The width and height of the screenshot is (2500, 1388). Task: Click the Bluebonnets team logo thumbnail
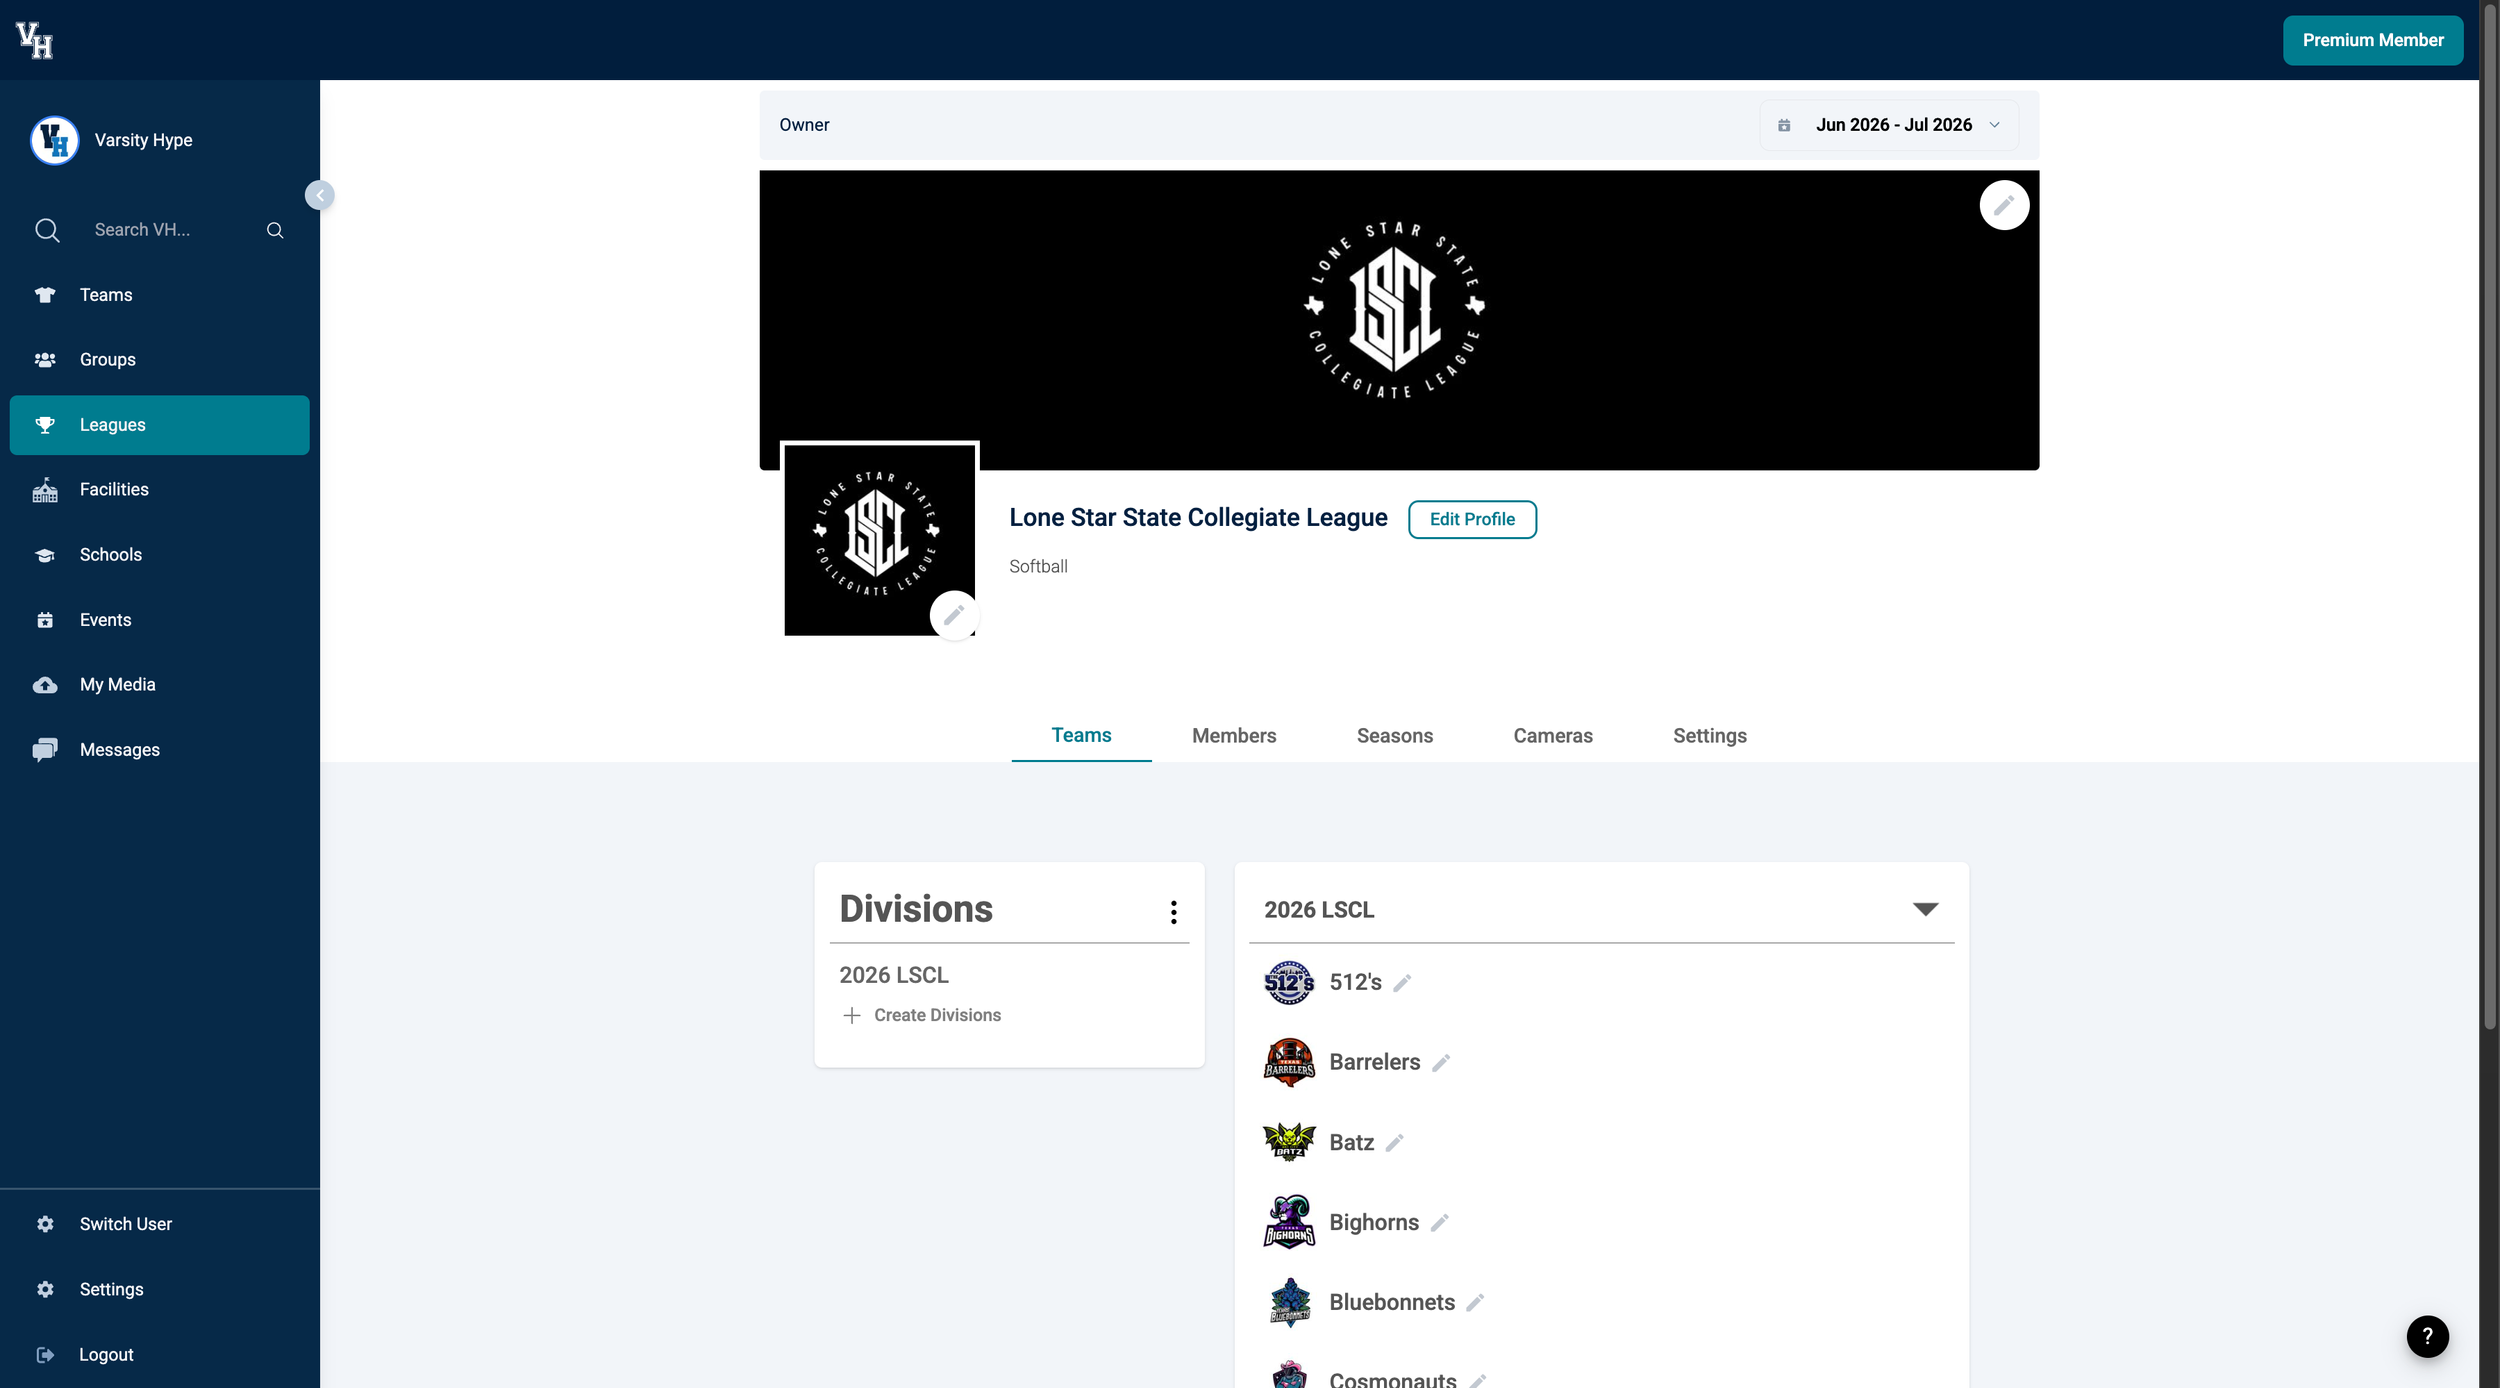(x=1289, y=1303)
